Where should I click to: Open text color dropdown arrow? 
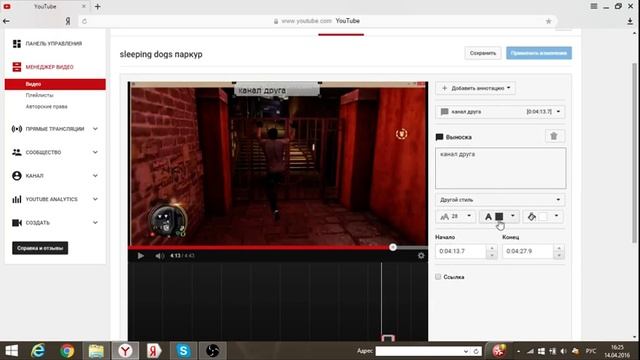[x=513, y=216]
